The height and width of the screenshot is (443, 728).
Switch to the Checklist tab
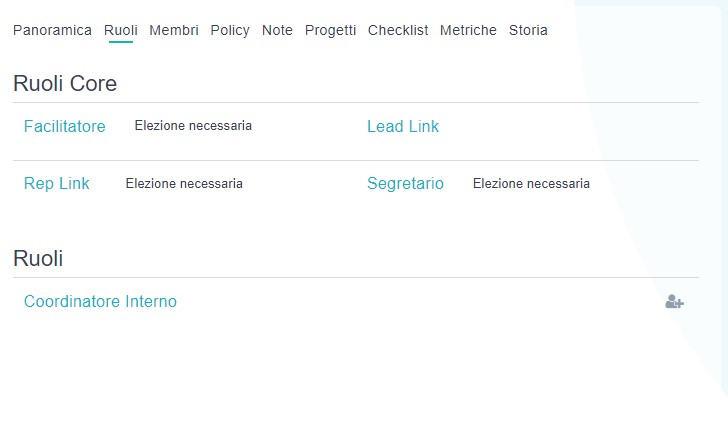tap(398, 31)
